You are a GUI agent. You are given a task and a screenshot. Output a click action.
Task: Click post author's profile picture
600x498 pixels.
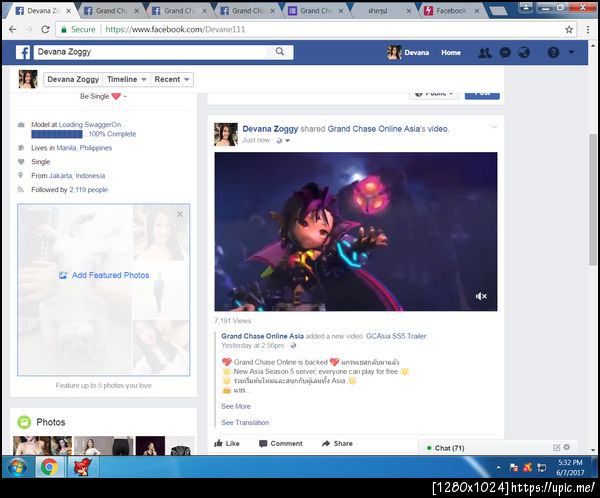pyautogui.click(x=226, y=134)
